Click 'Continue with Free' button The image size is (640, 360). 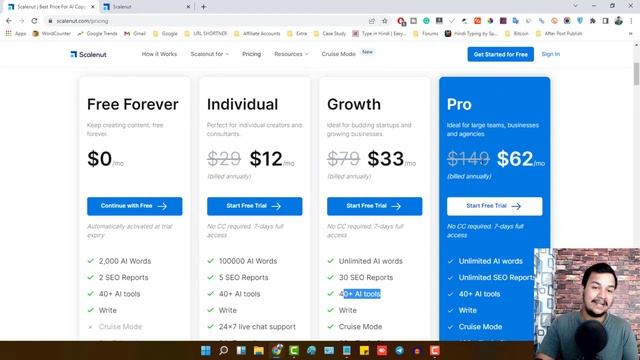click(134, 206)
